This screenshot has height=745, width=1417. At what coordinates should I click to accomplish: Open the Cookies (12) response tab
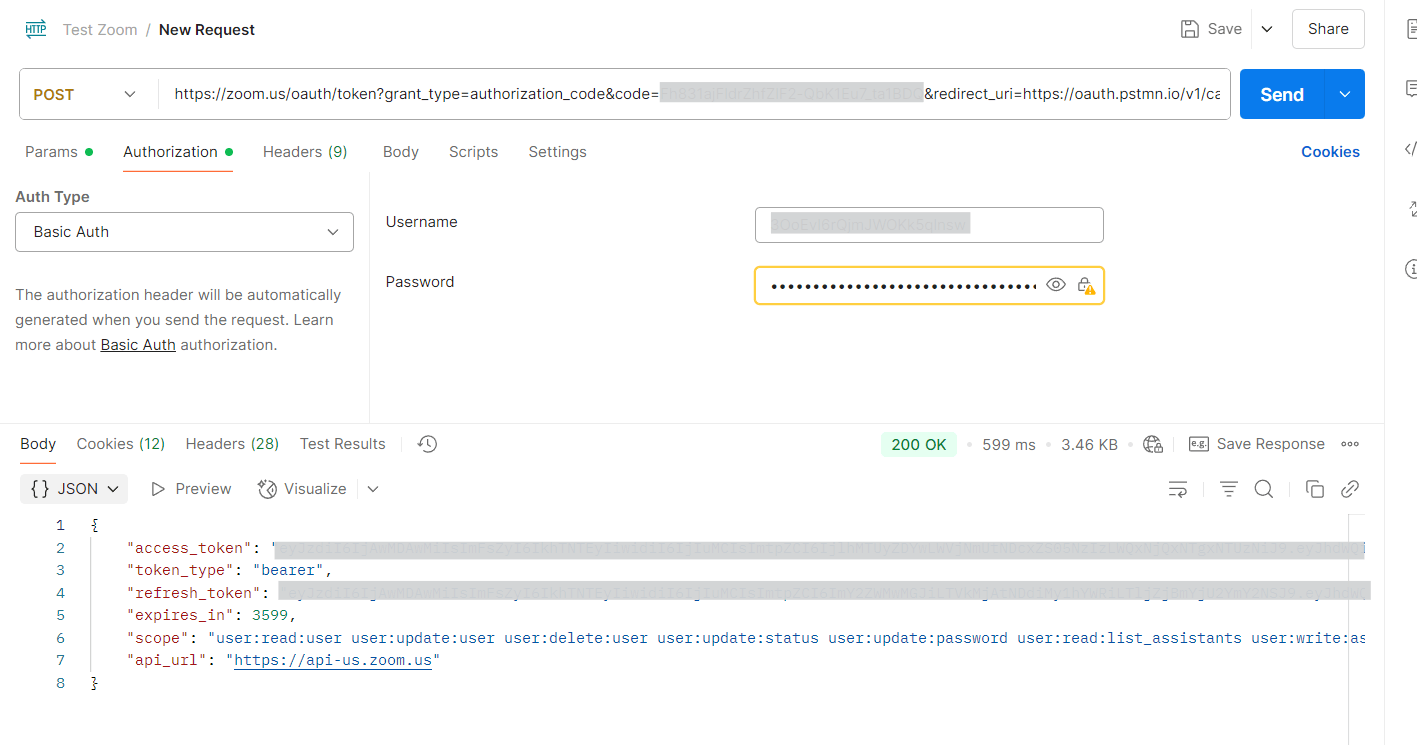click(x=120, y=443)
